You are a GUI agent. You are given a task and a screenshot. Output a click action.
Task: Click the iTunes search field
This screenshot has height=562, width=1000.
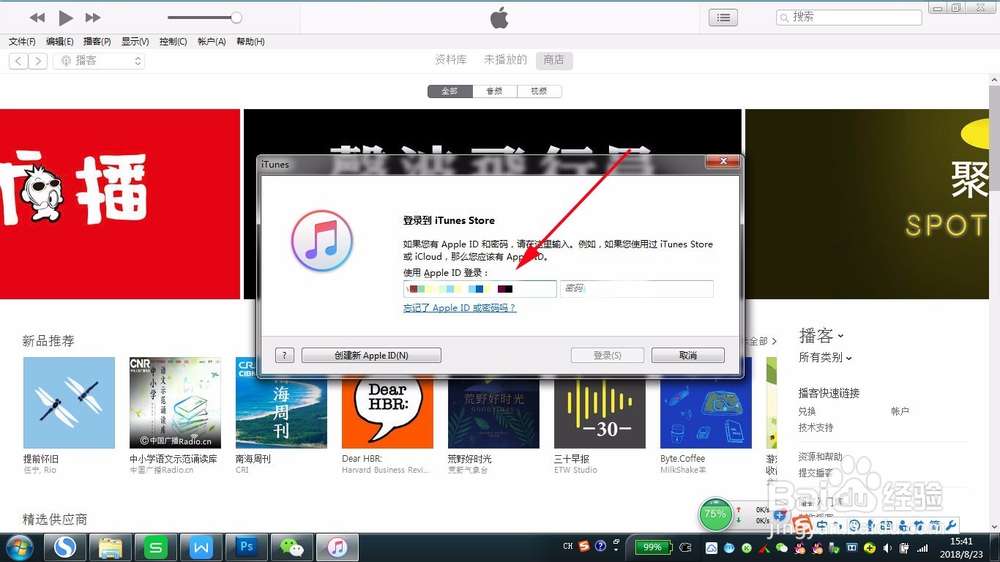click(849, 17)
